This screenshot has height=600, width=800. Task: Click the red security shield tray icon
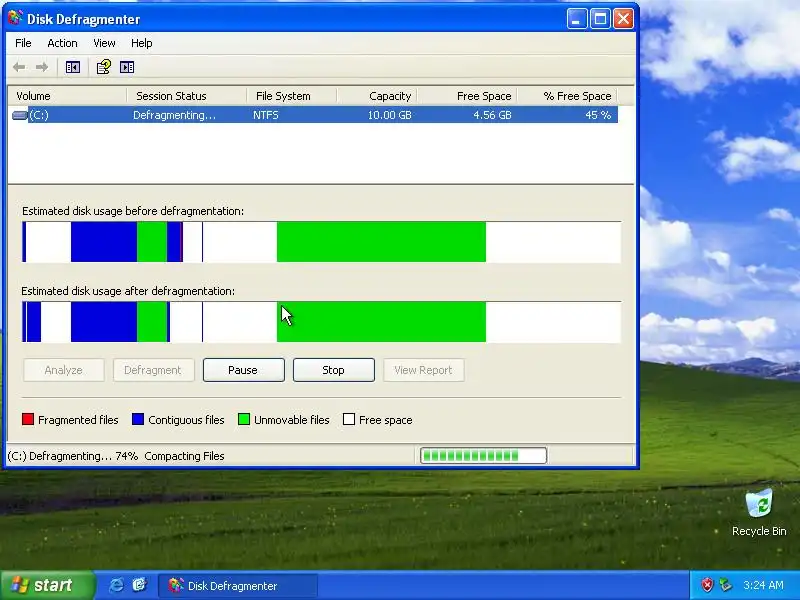pos(707,585)
